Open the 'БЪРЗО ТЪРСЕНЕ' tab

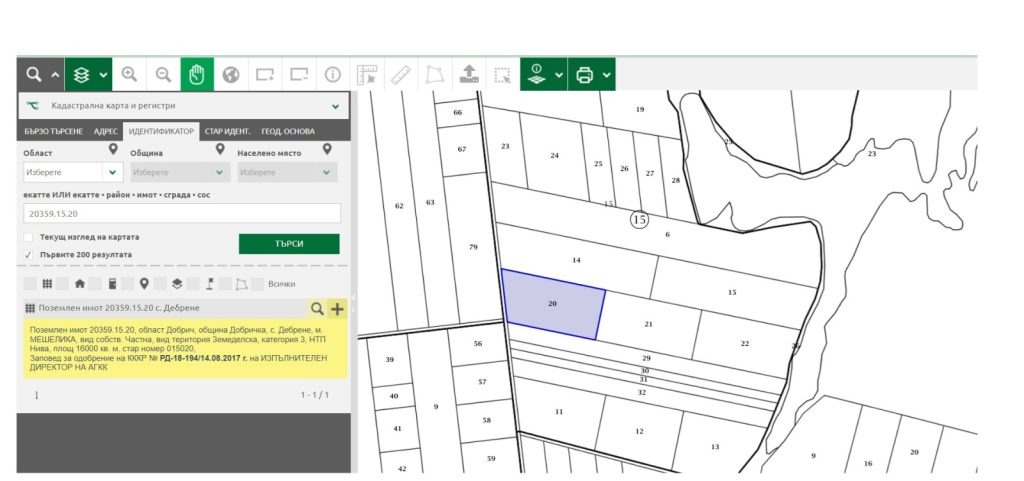click(55, 131)
